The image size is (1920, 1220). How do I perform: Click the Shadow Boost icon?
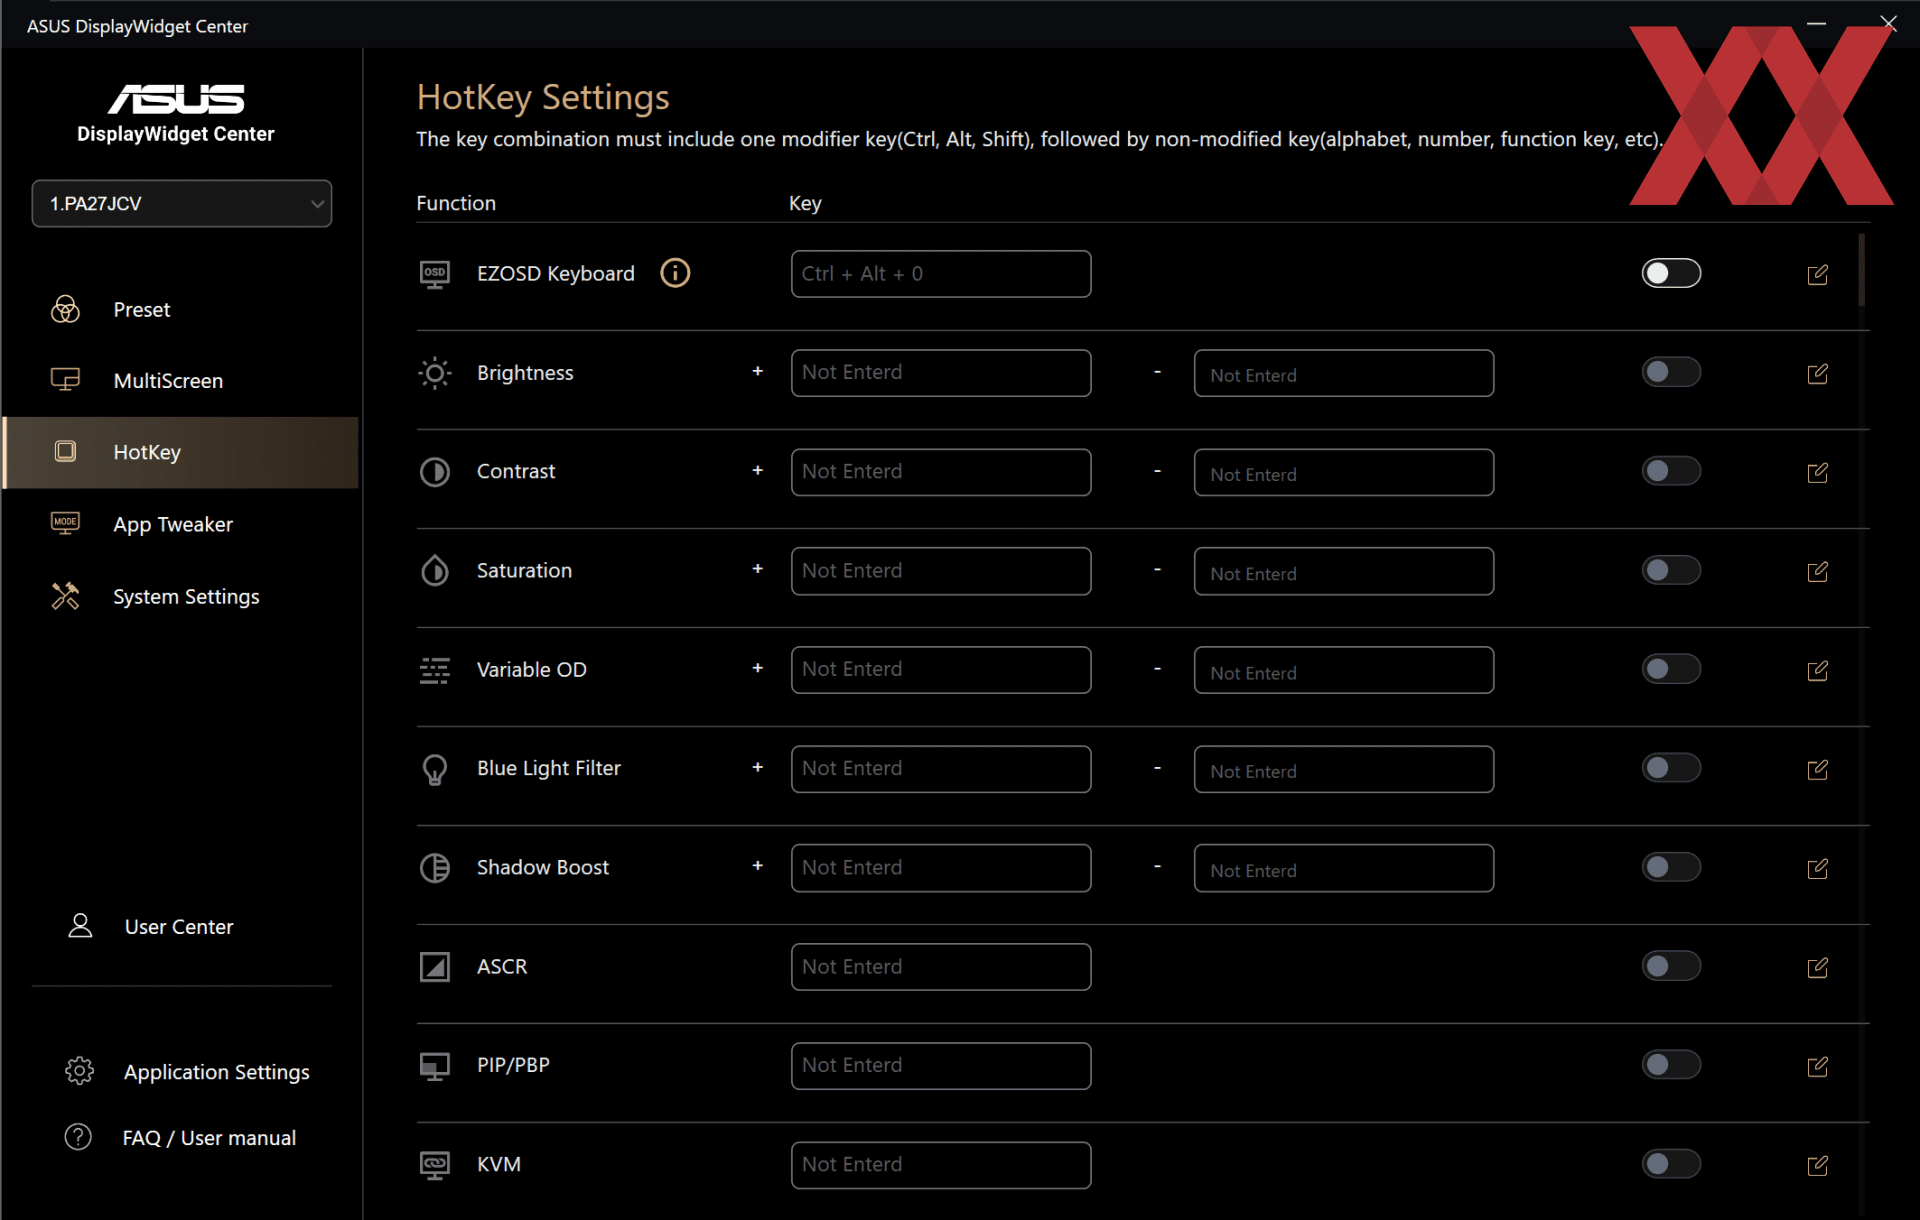[434, 868]
